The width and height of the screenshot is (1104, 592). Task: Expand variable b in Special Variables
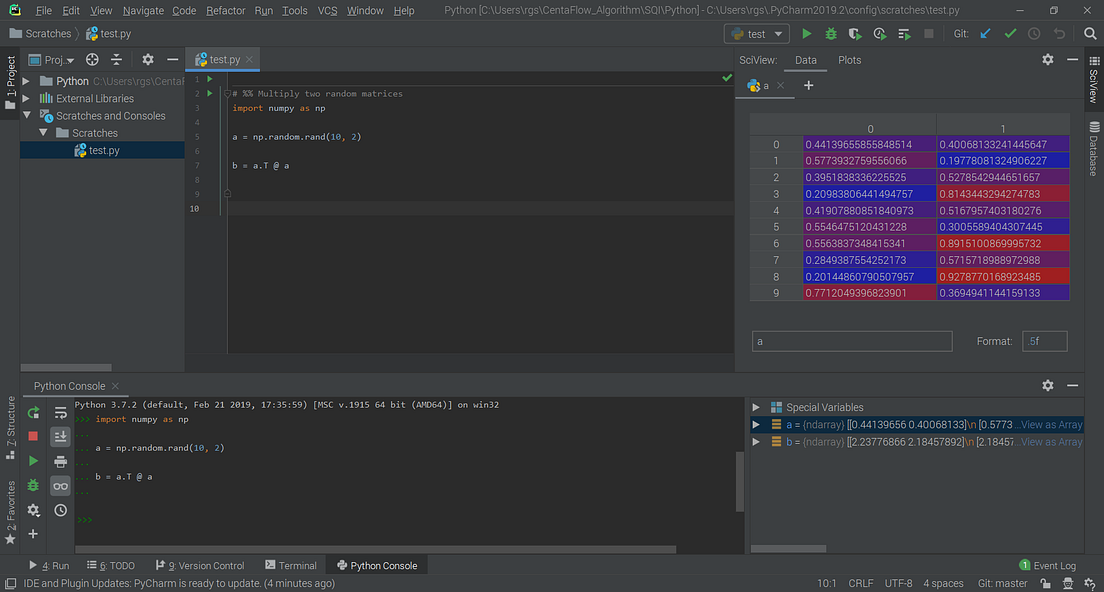point(757,441)
